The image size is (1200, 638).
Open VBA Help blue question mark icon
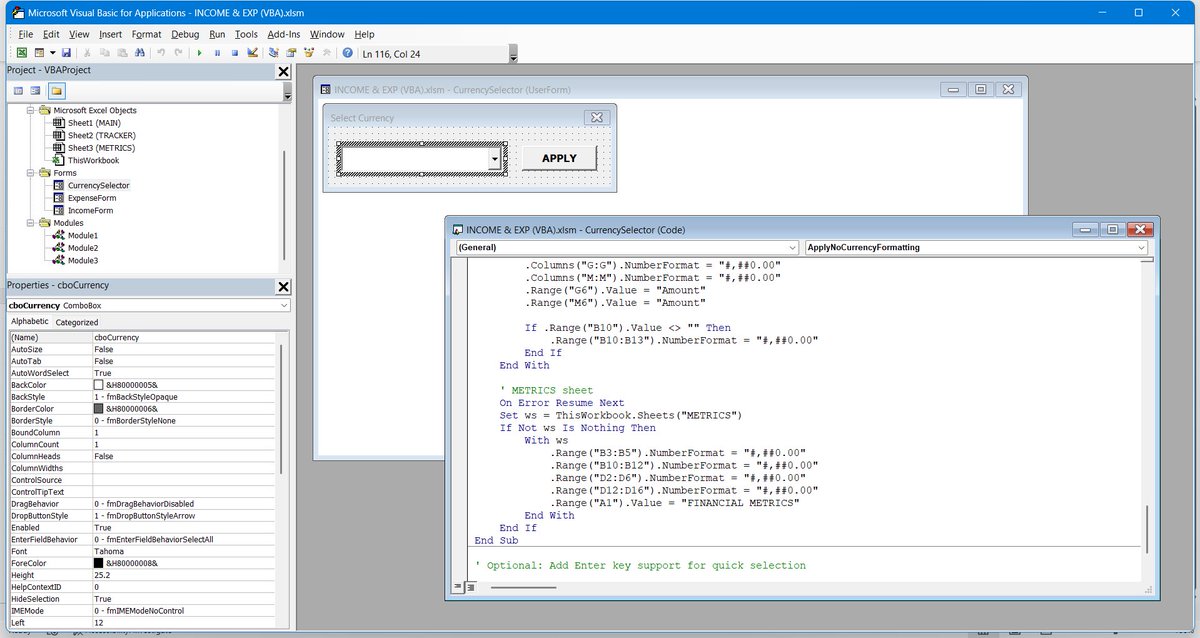coord(347,52)
